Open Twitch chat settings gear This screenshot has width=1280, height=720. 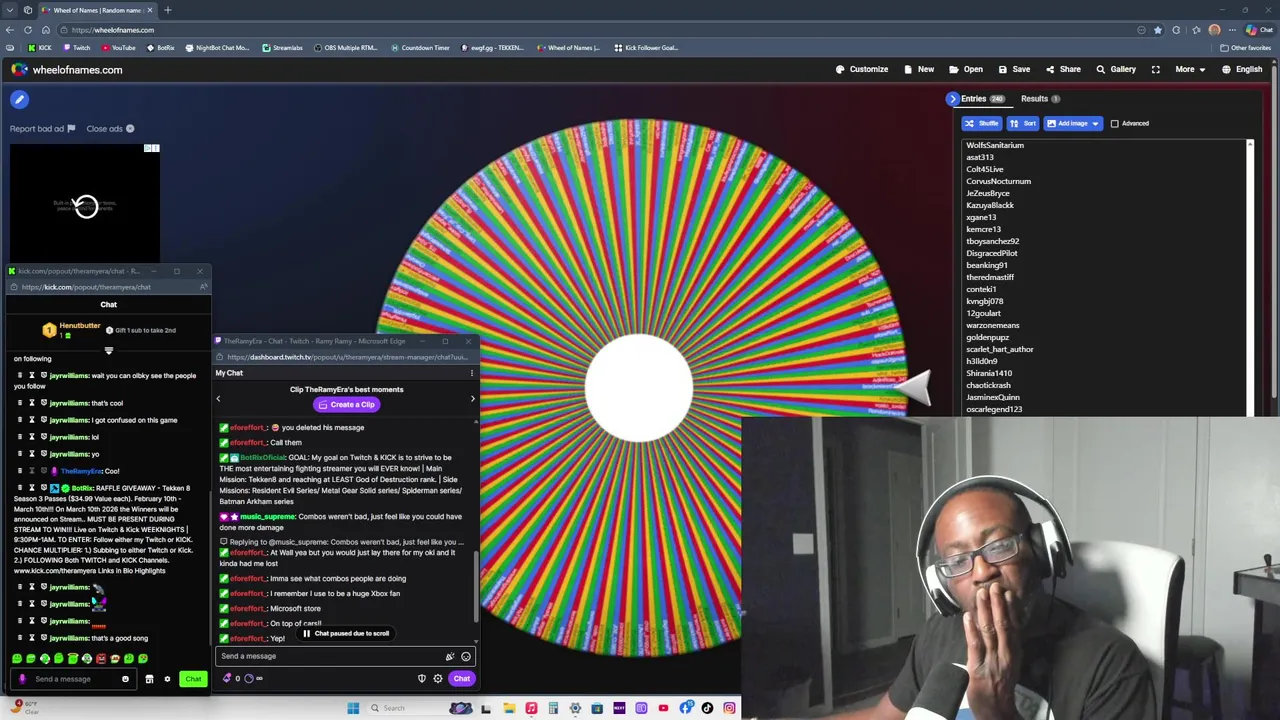438,679
